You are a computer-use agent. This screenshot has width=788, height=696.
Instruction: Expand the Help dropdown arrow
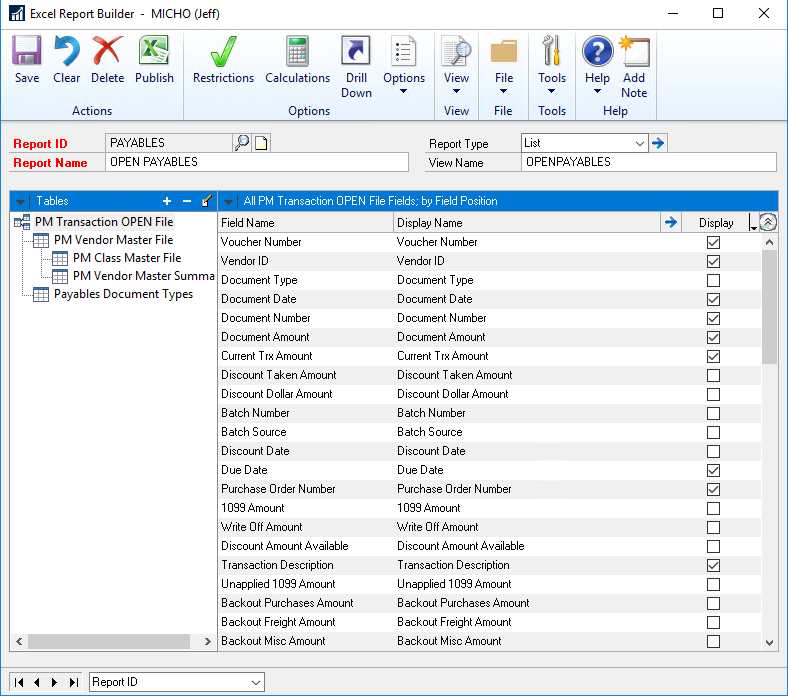click(597, 91)
